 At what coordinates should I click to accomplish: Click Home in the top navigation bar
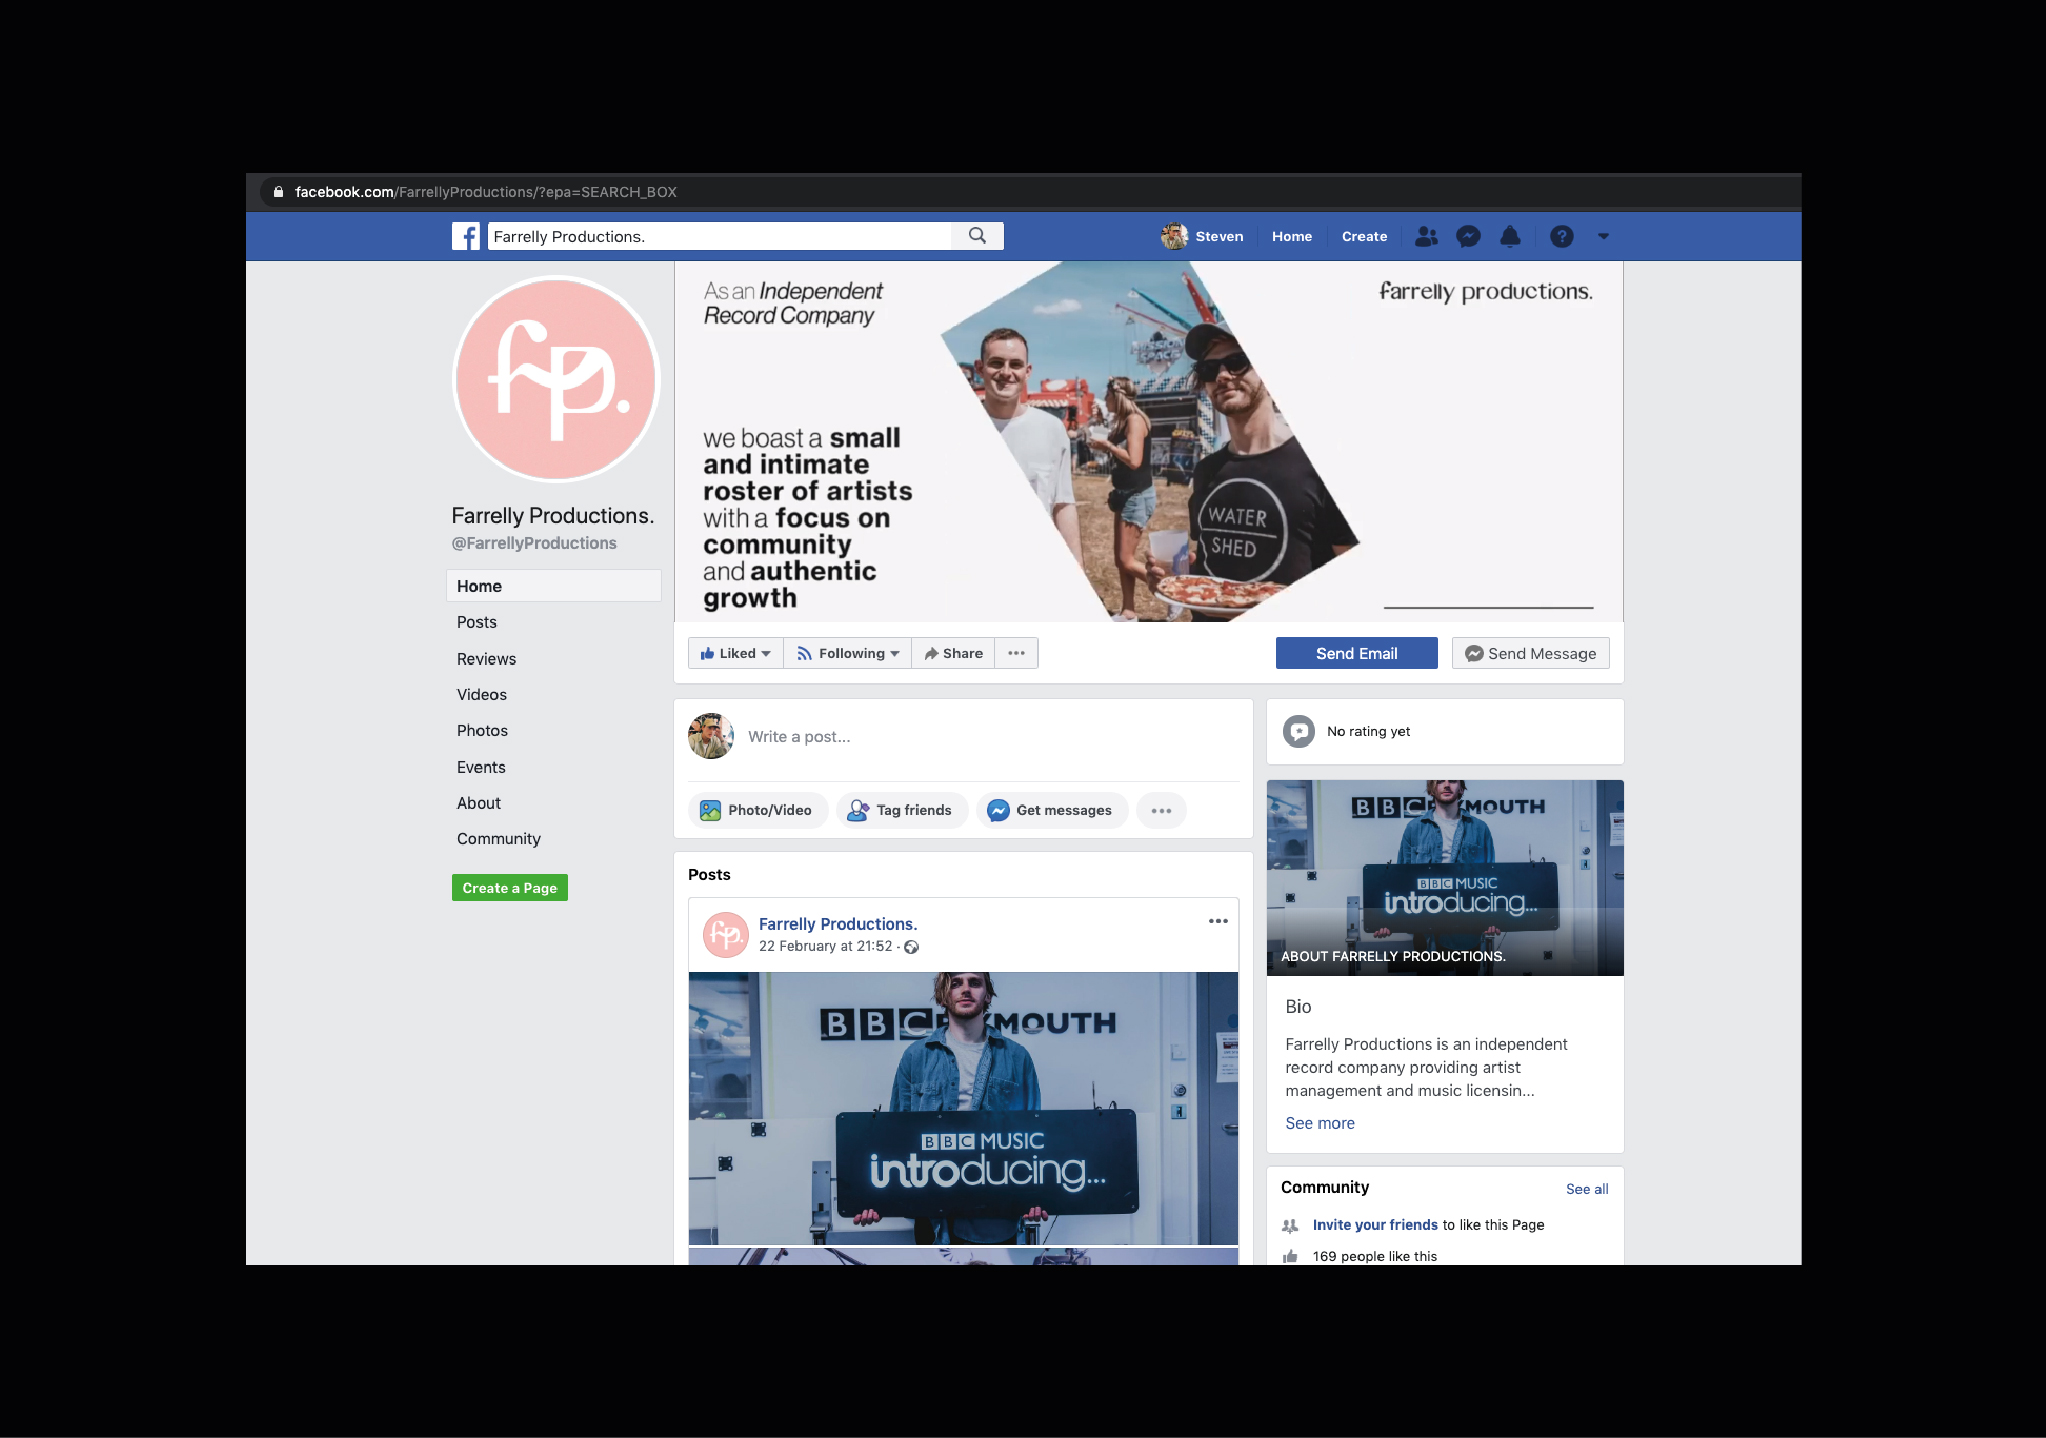tap(1292, 236)
